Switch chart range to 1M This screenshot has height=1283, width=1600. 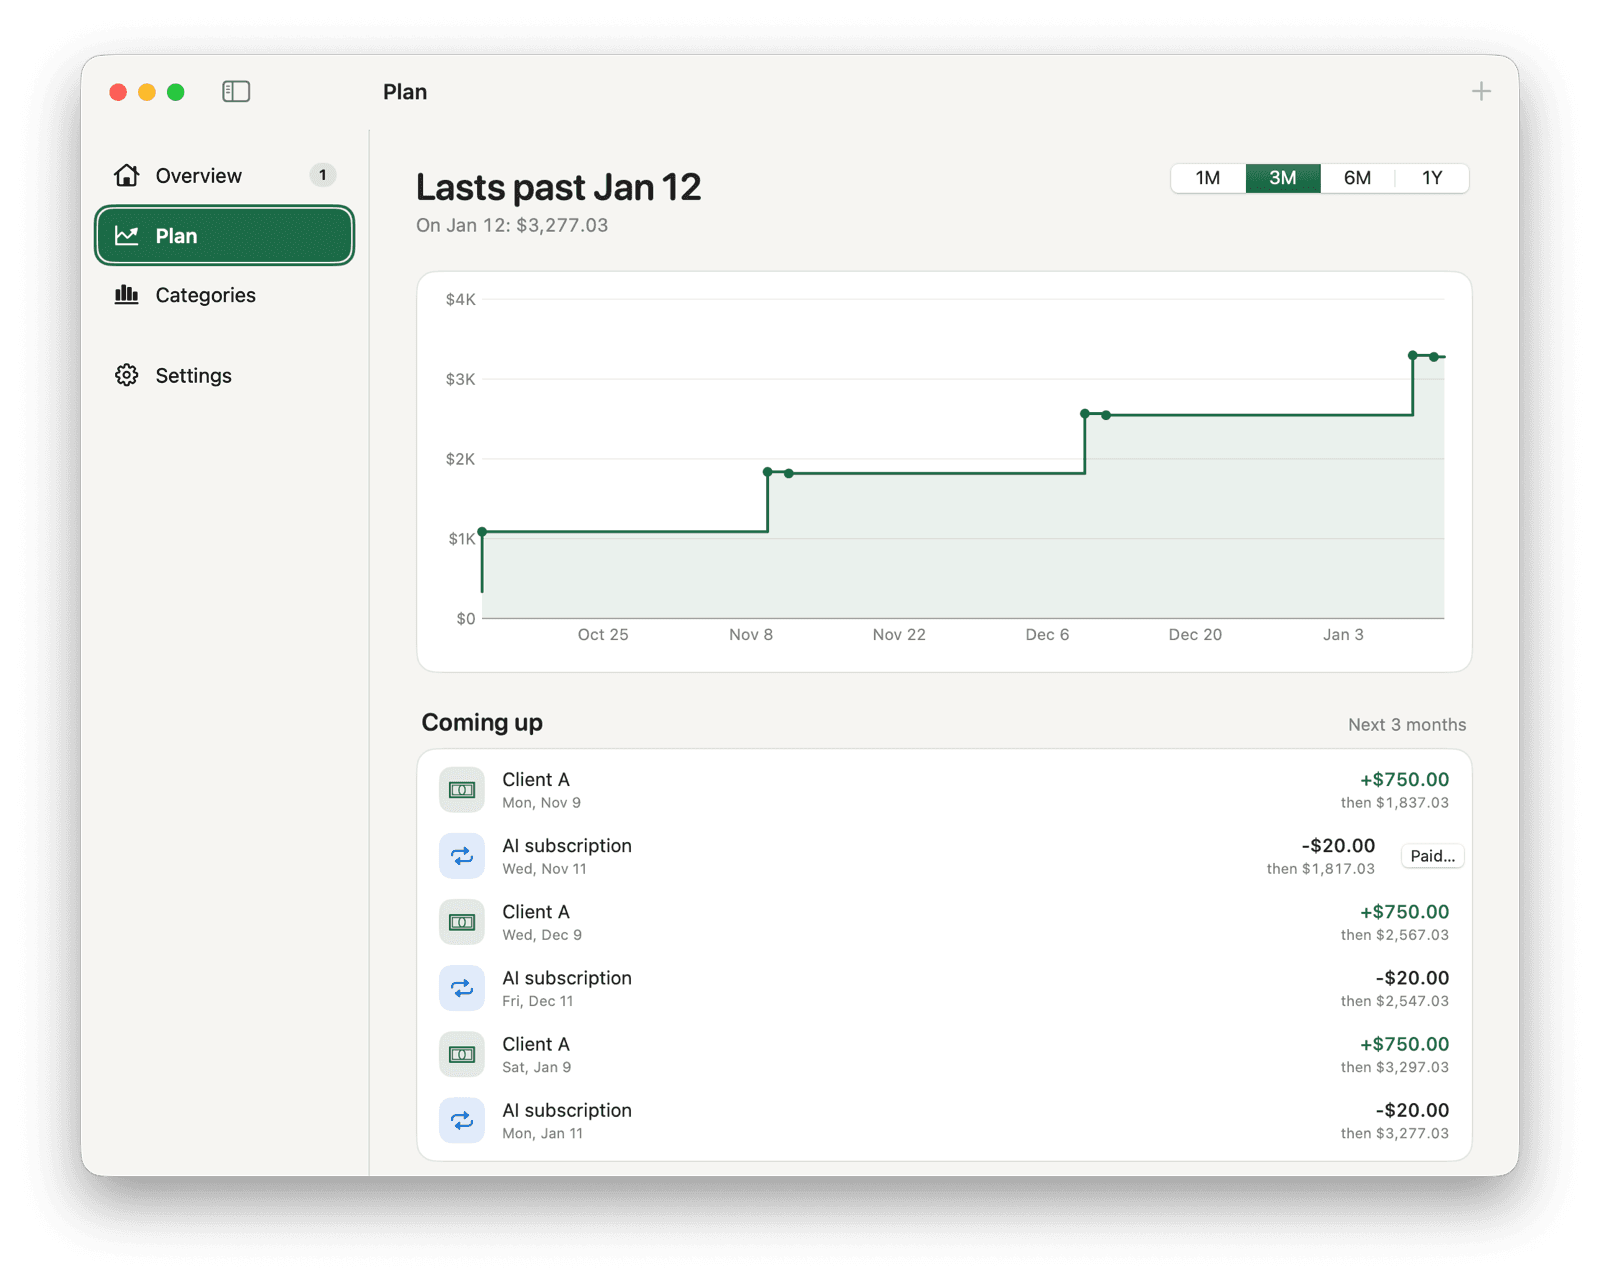pyautogui.click(x=1208, y=178)
